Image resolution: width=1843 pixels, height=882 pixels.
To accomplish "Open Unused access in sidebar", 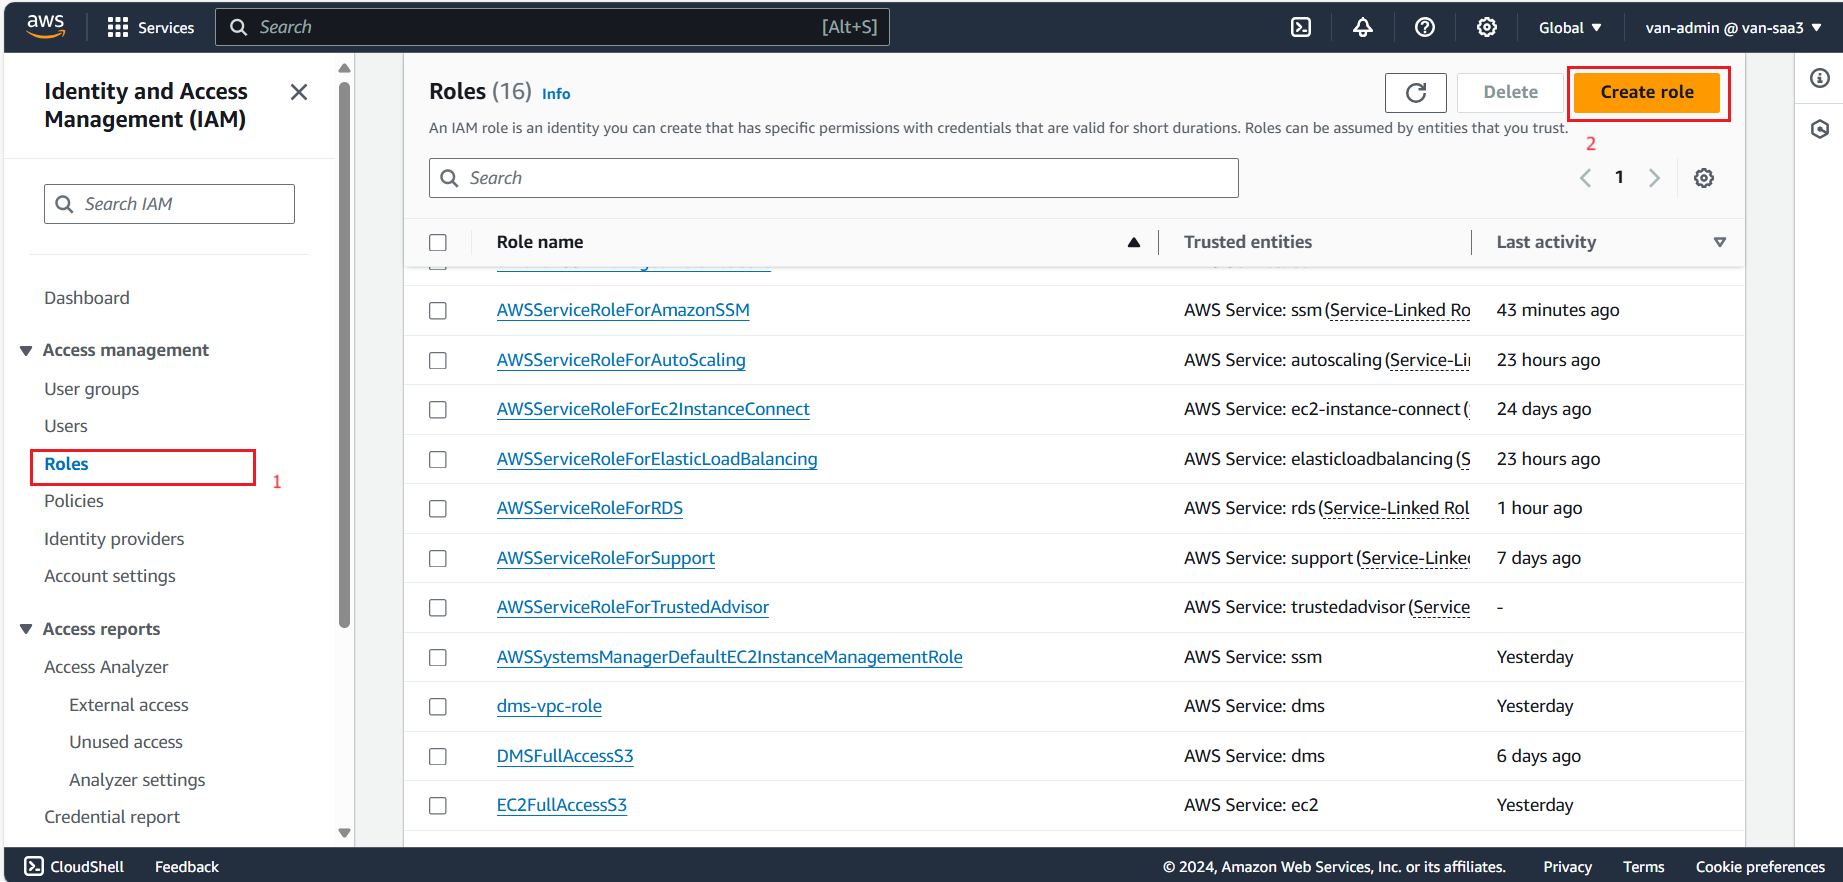I will [x=126, y=742].
